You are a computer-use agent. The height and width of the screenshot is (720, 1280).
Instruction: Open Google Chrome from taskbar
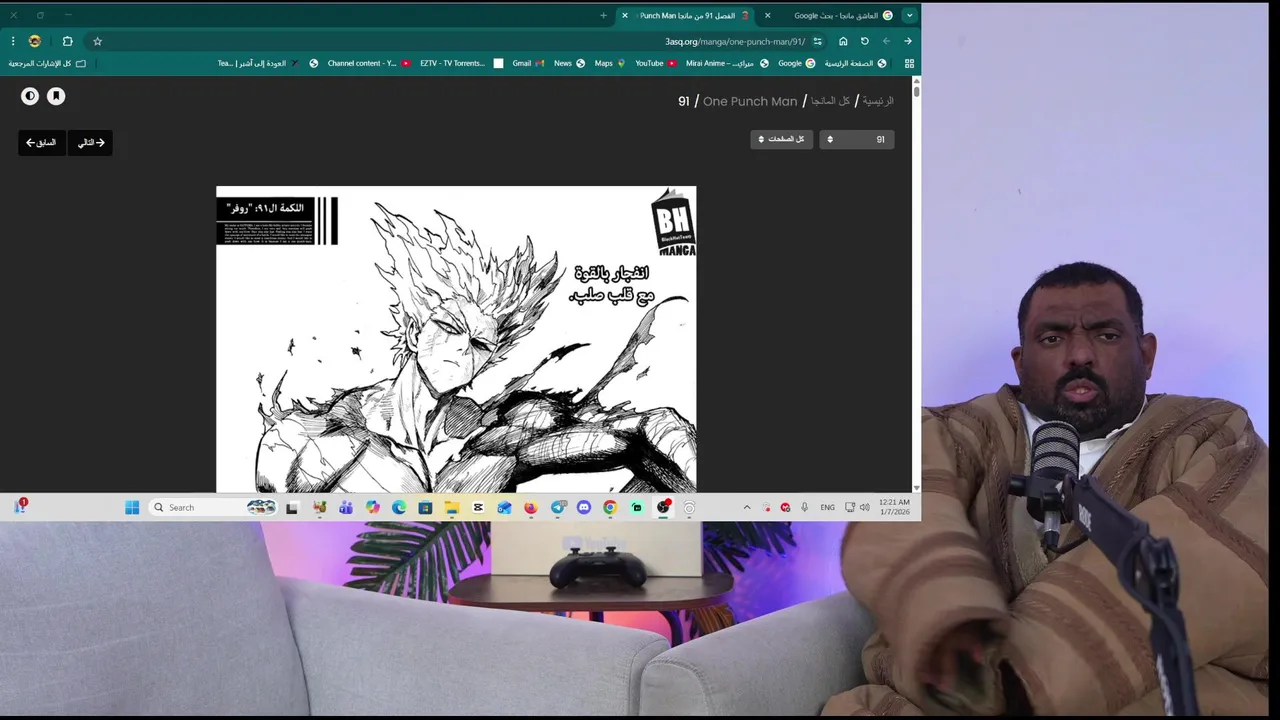[x=610, y=508]
